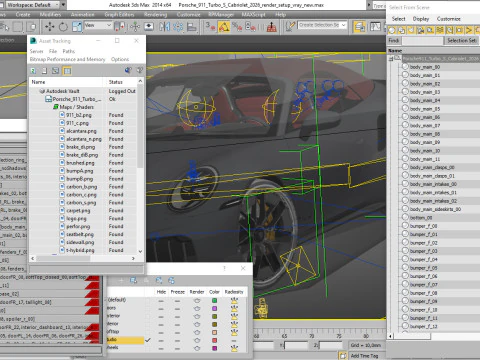Switch Asset Tracking to table view icon
Screen dimensions: 480x360
(x=67, y=71)
